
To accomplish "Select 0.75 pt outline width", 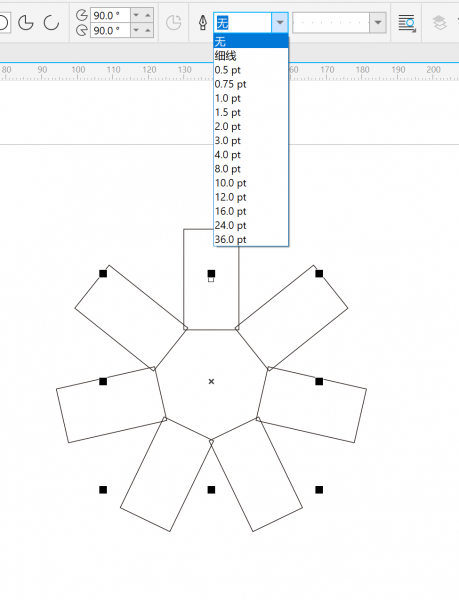I will click(251, 84).
